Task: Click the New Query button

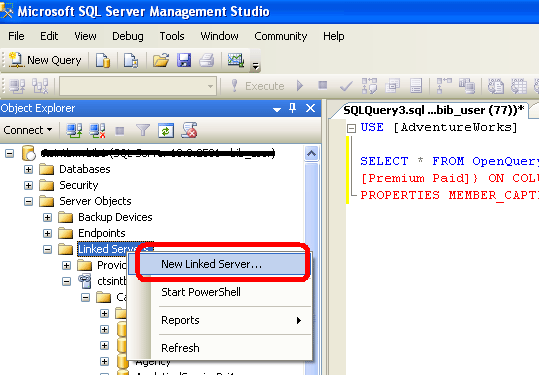Action: pos(45,60)
